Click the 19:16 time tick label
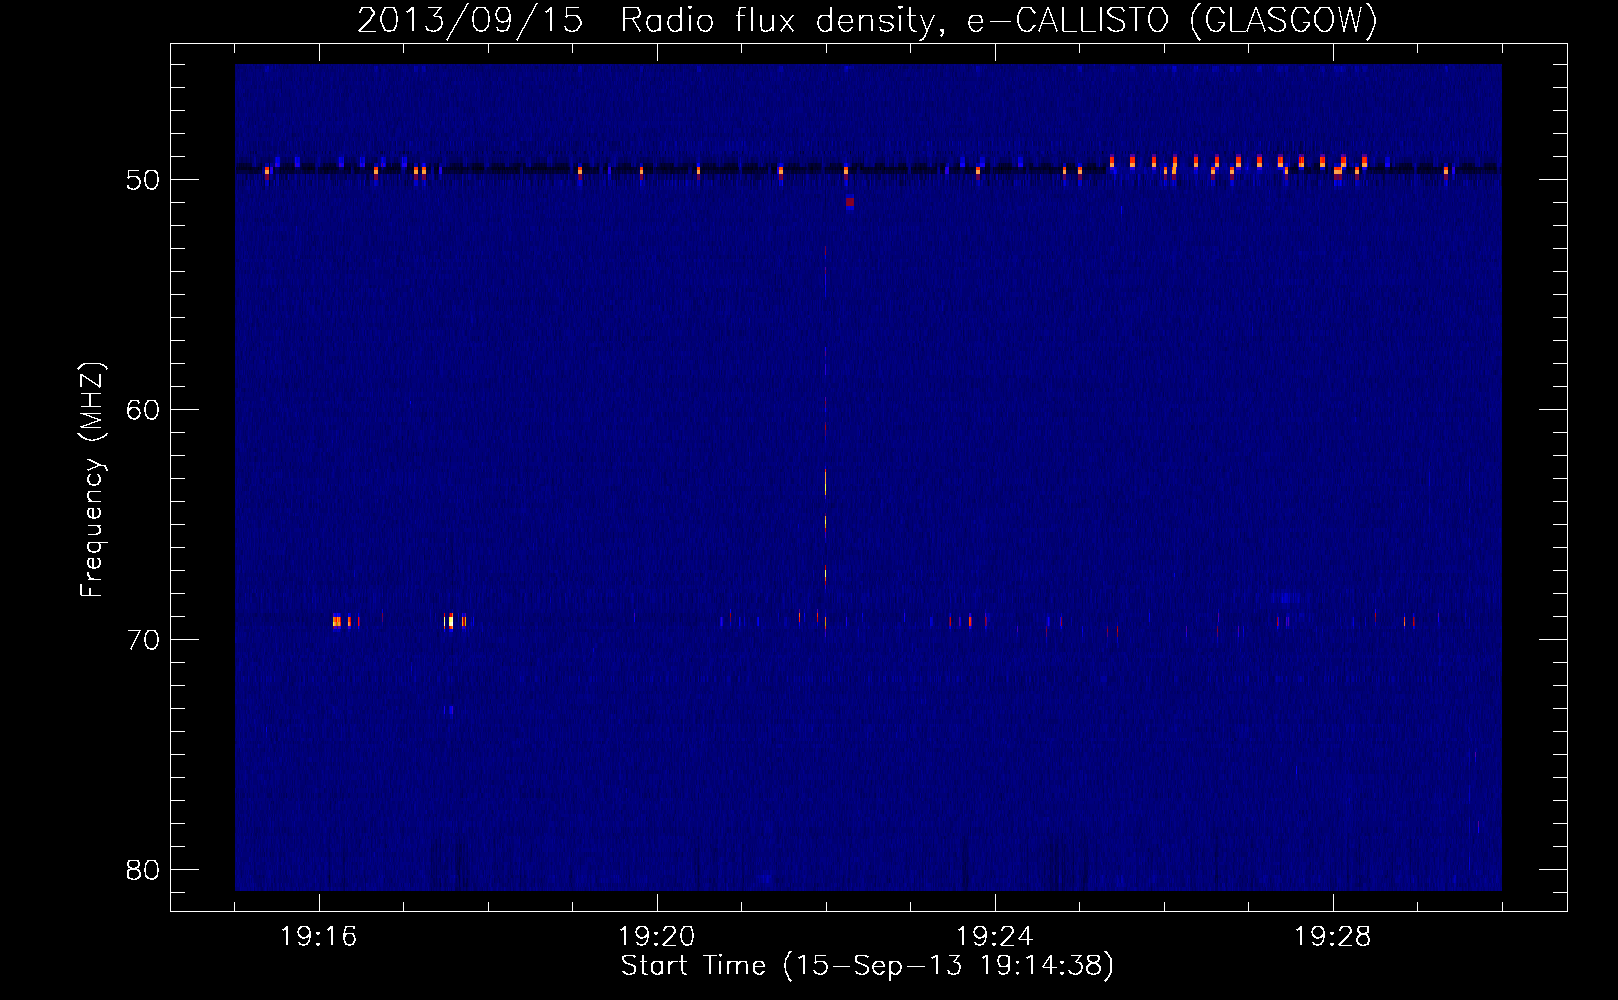 coord(319,937)
